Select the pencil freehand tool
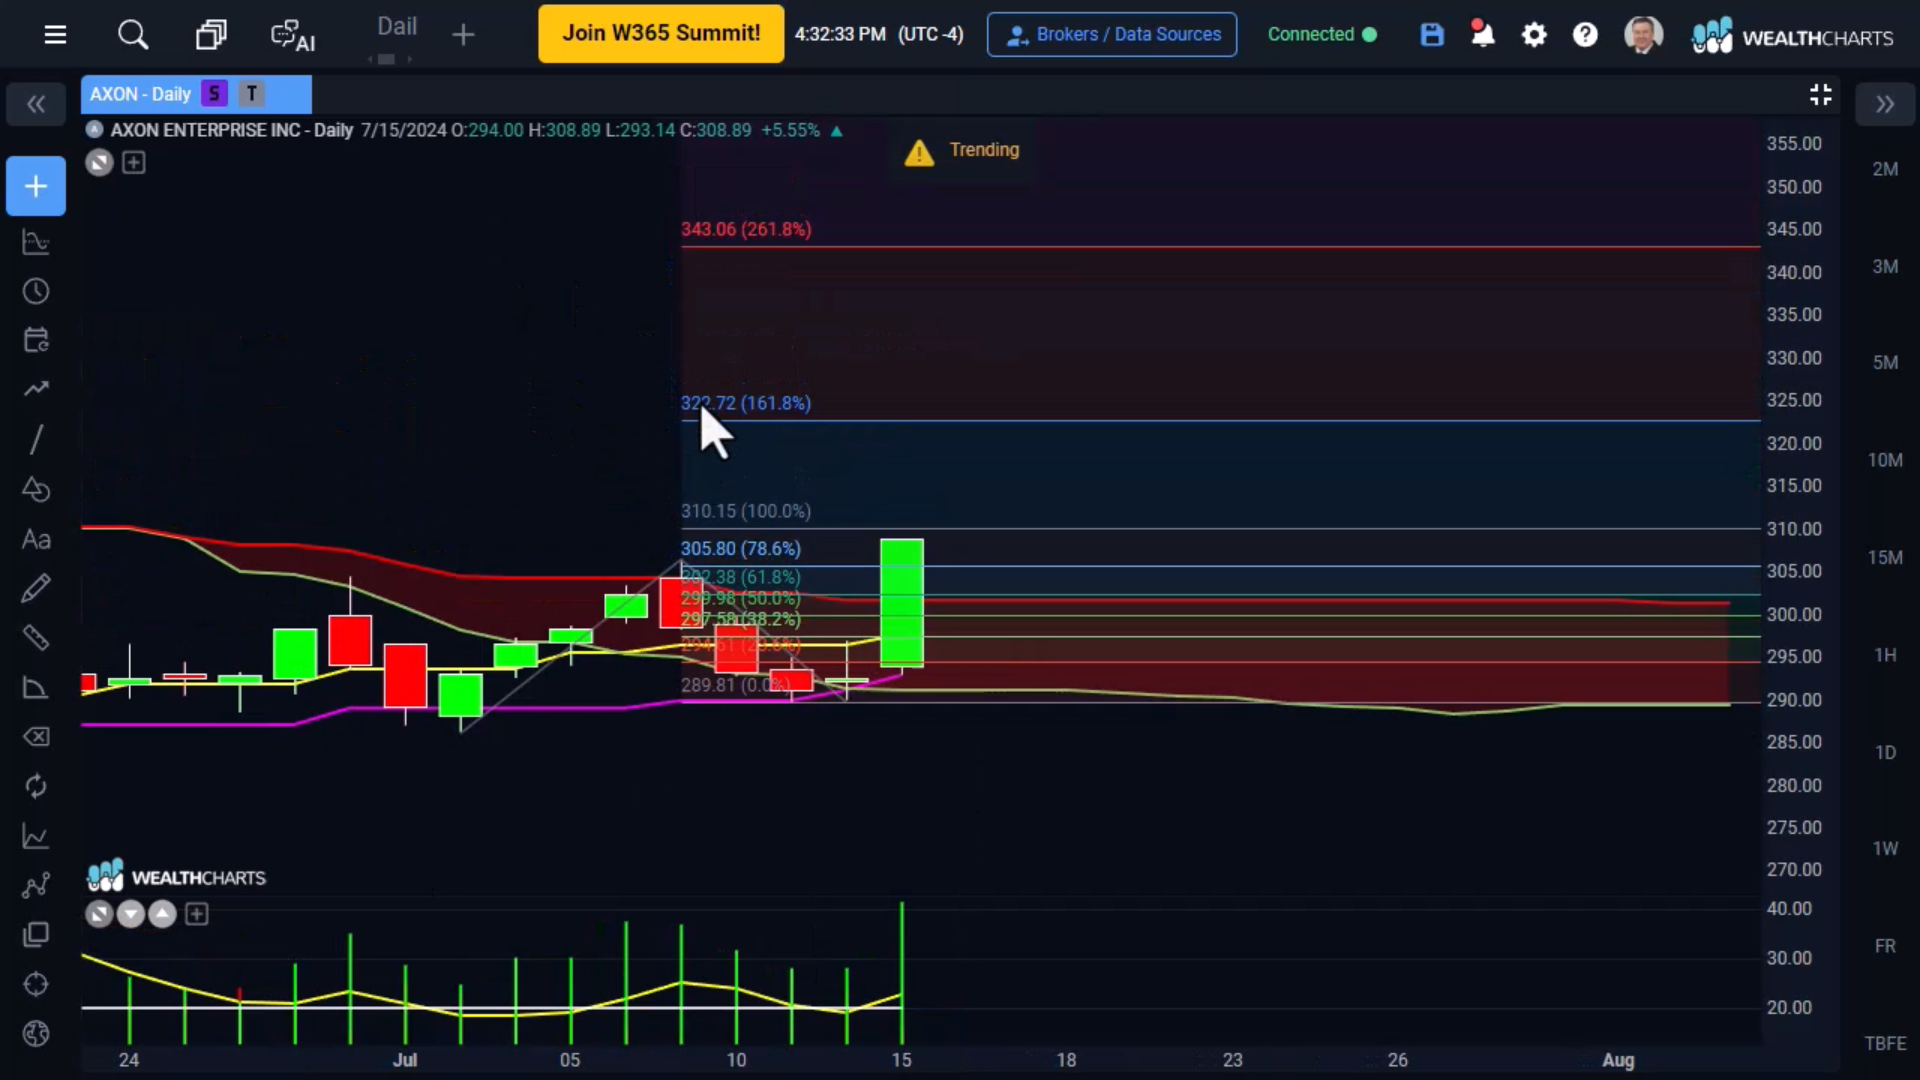This screenshot has height=1080, width=1920. (36, 588)
